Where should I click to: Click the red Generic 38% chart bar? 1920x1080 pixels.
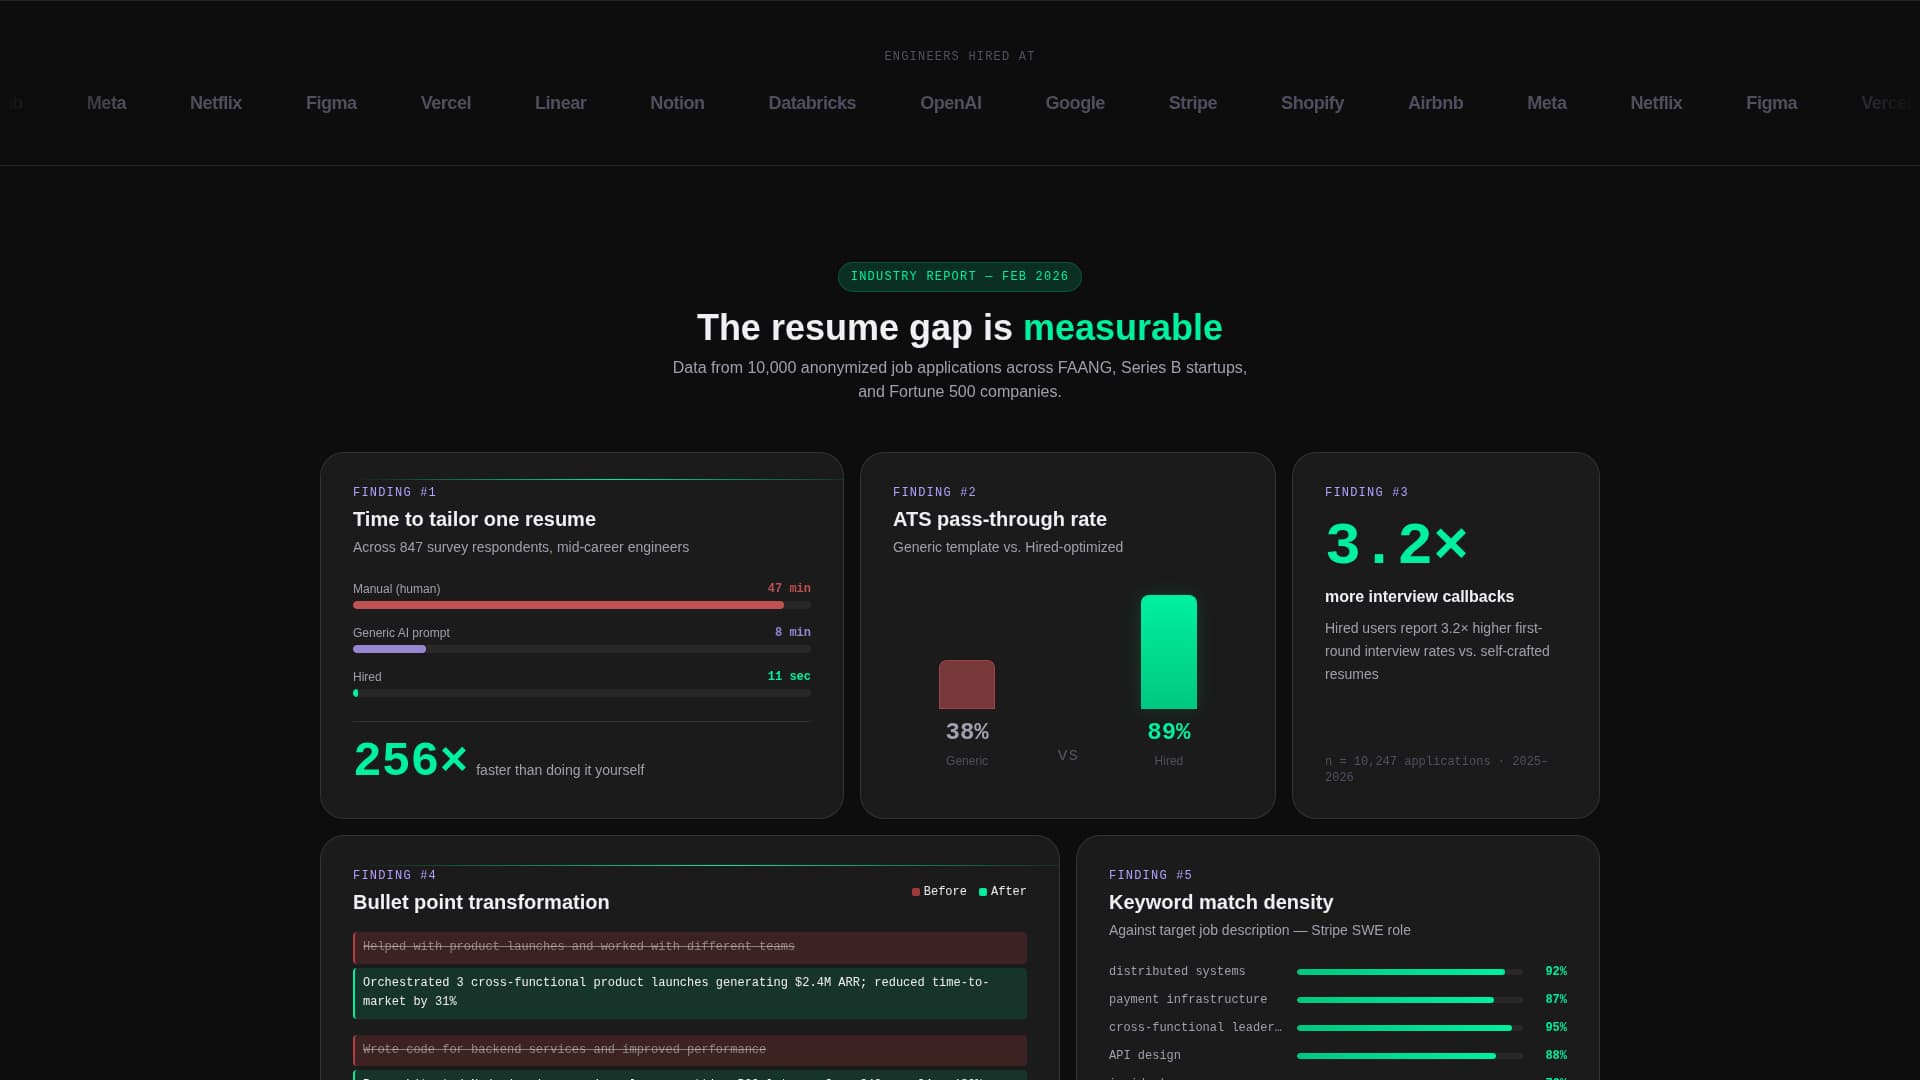[966, 684]
